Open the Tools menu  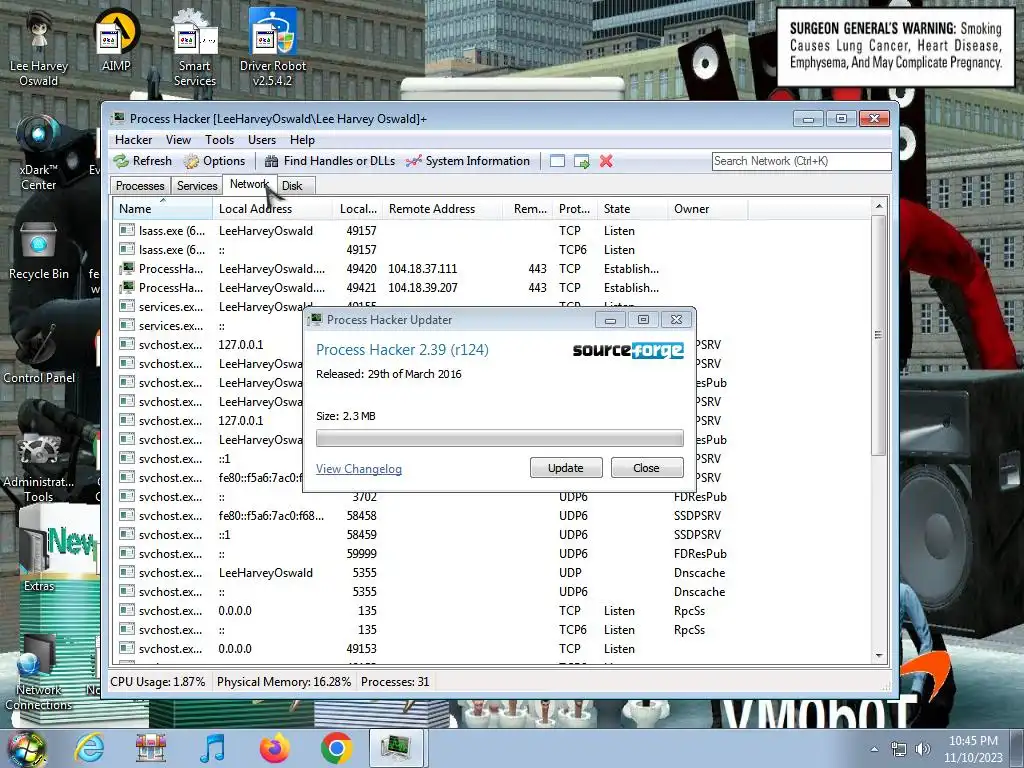219,140
